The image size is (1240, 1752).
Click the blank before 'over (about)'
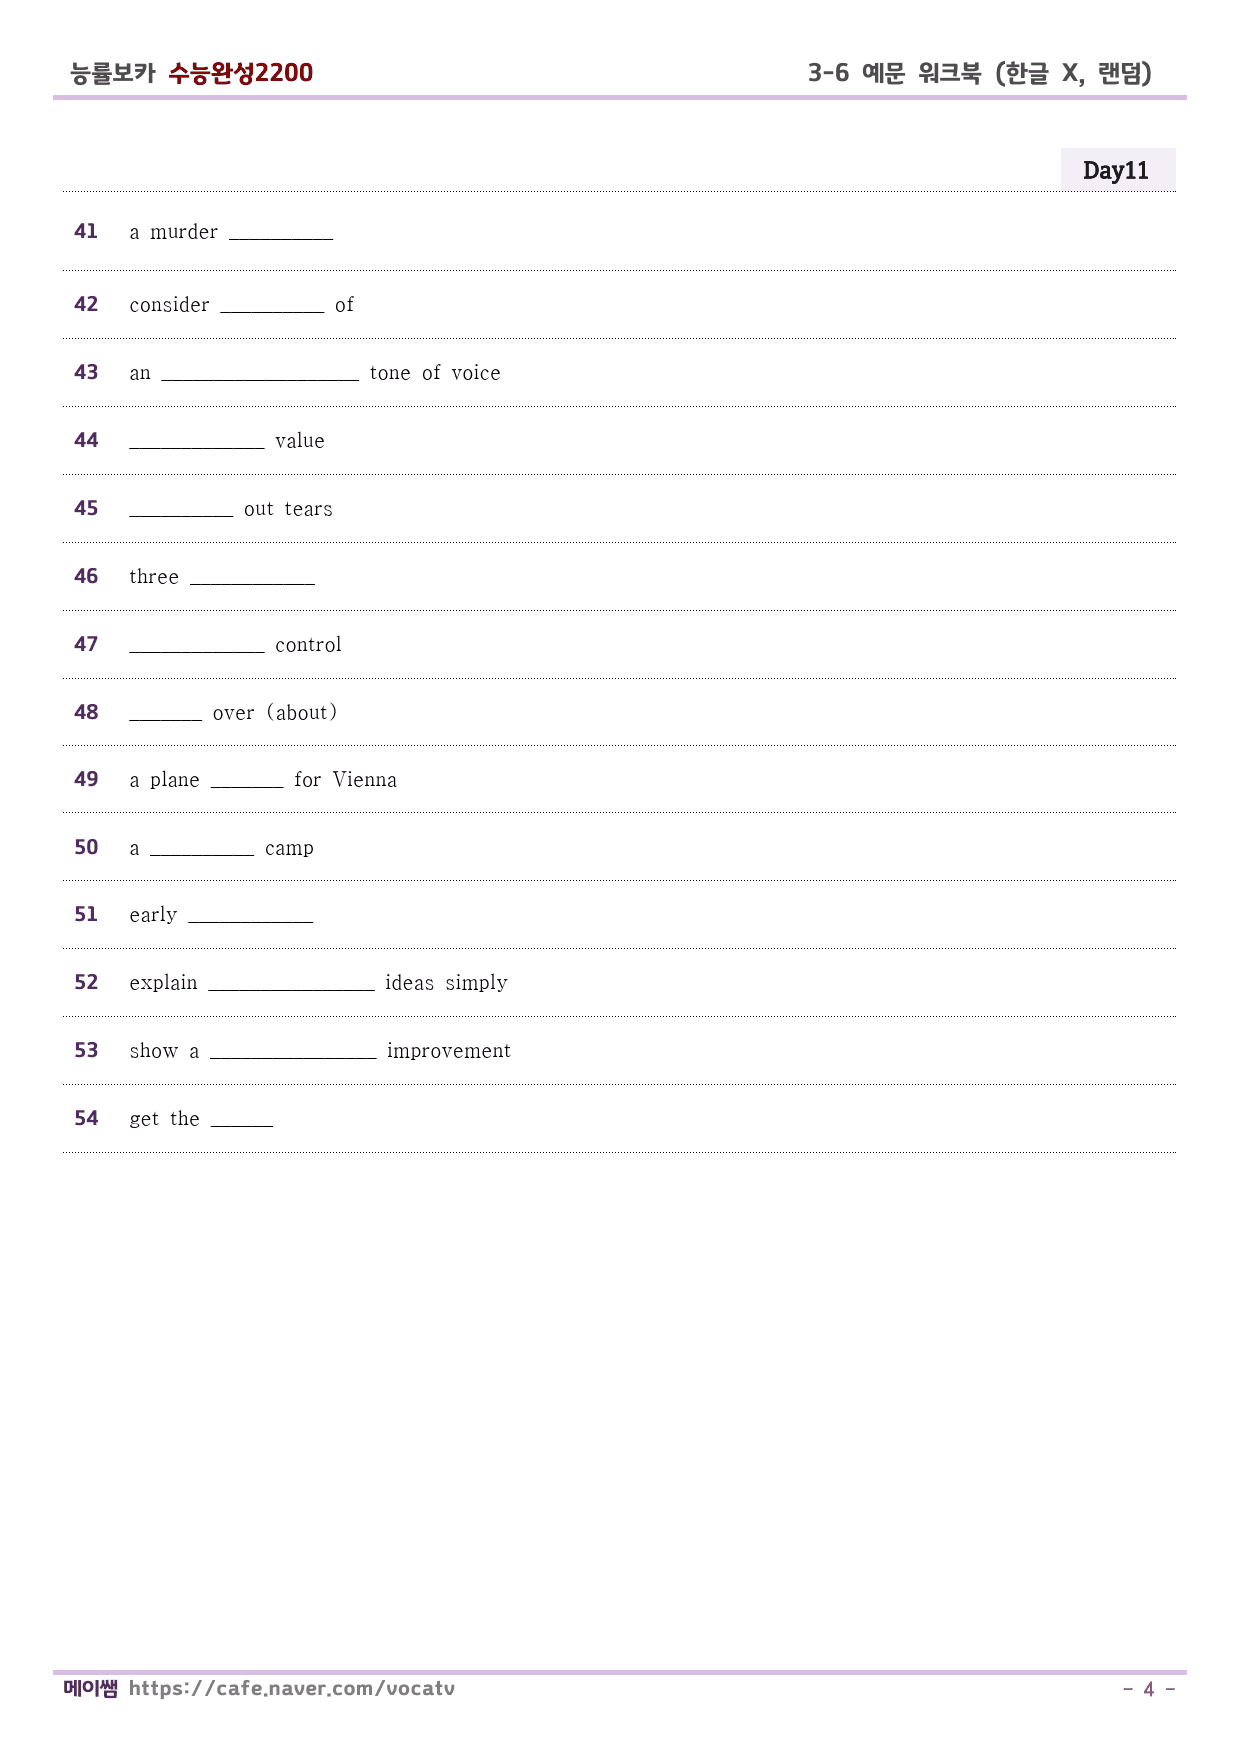point(165,718)
